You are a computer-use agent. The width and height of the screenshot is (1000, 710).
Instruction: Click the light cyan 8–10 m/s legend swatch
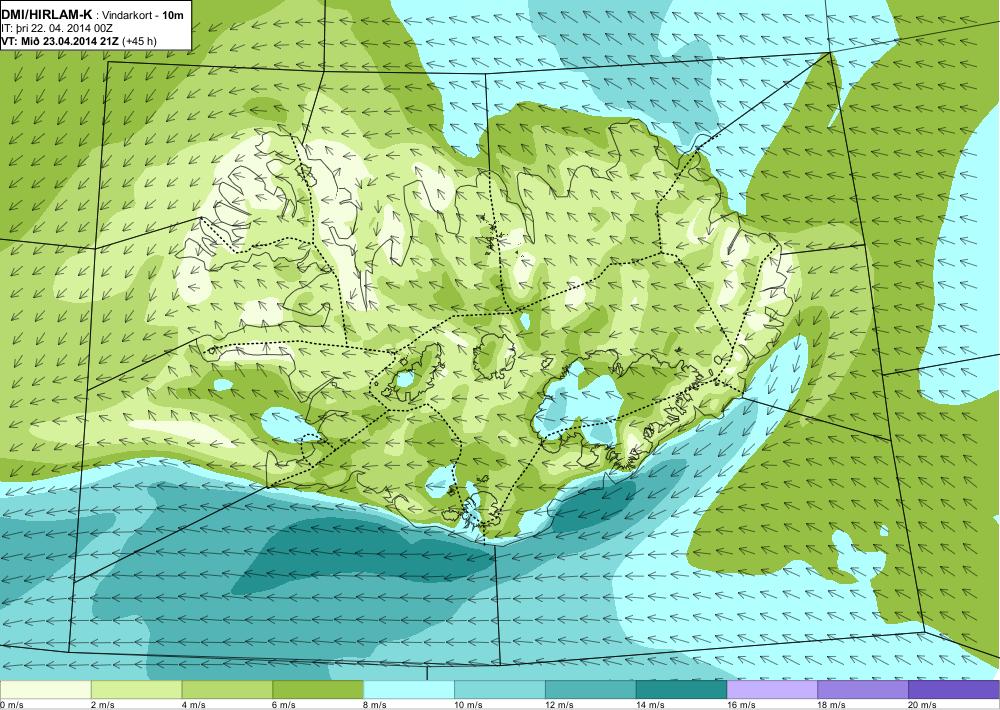[x=409, y=690]
